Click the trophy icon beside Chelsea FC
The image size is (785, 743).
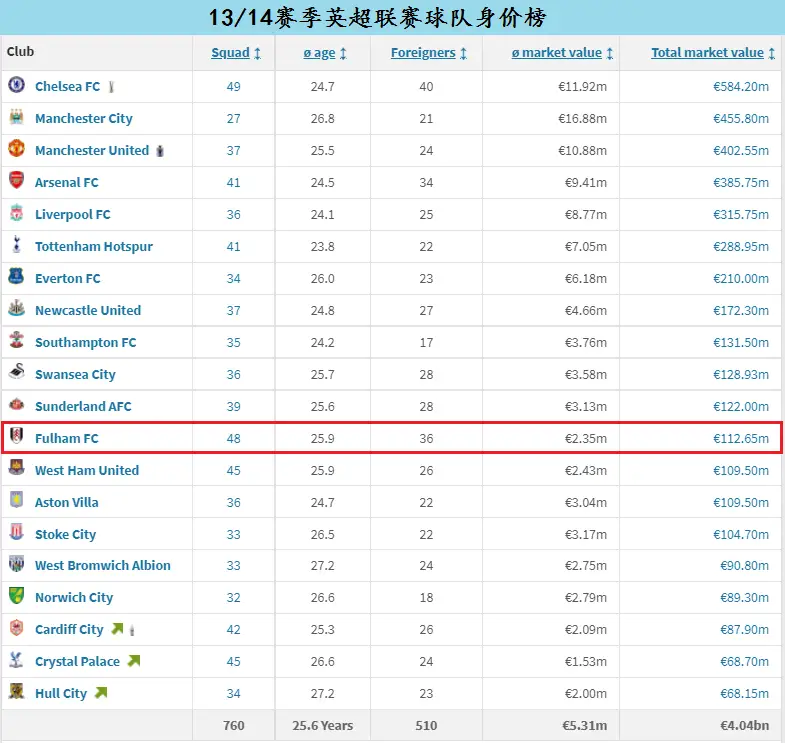click(x=111, y=87)
